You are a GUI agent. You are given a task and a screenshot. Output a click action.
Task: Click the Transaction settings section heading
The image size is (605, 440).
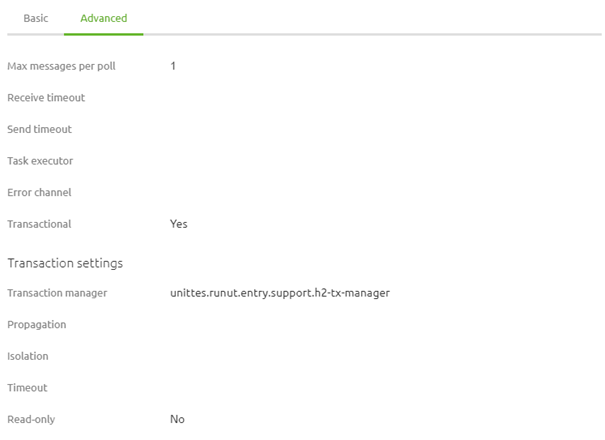(x=65, y=263)
